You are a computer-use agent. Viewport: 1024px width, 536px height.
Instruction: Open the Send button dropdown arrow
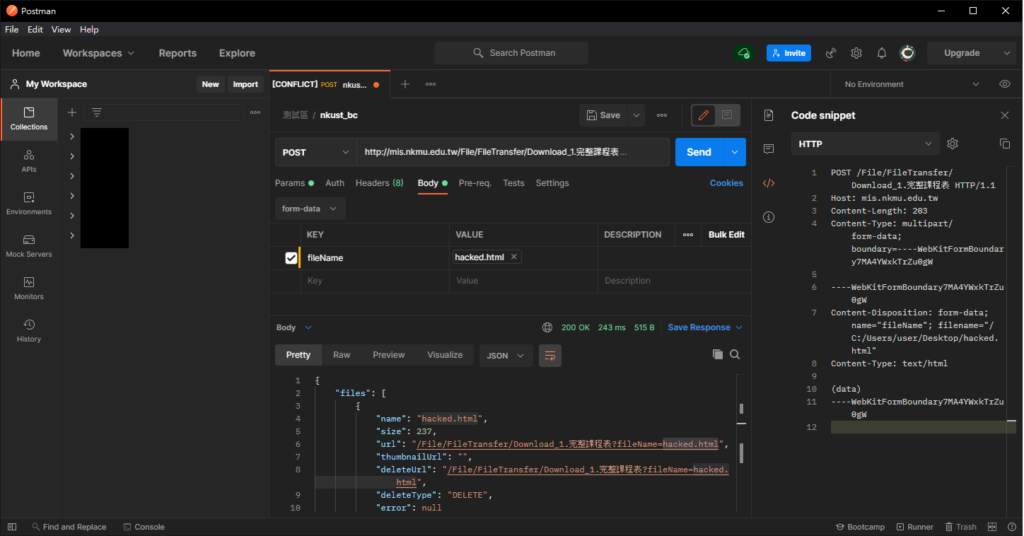click(x=734, y=152)
